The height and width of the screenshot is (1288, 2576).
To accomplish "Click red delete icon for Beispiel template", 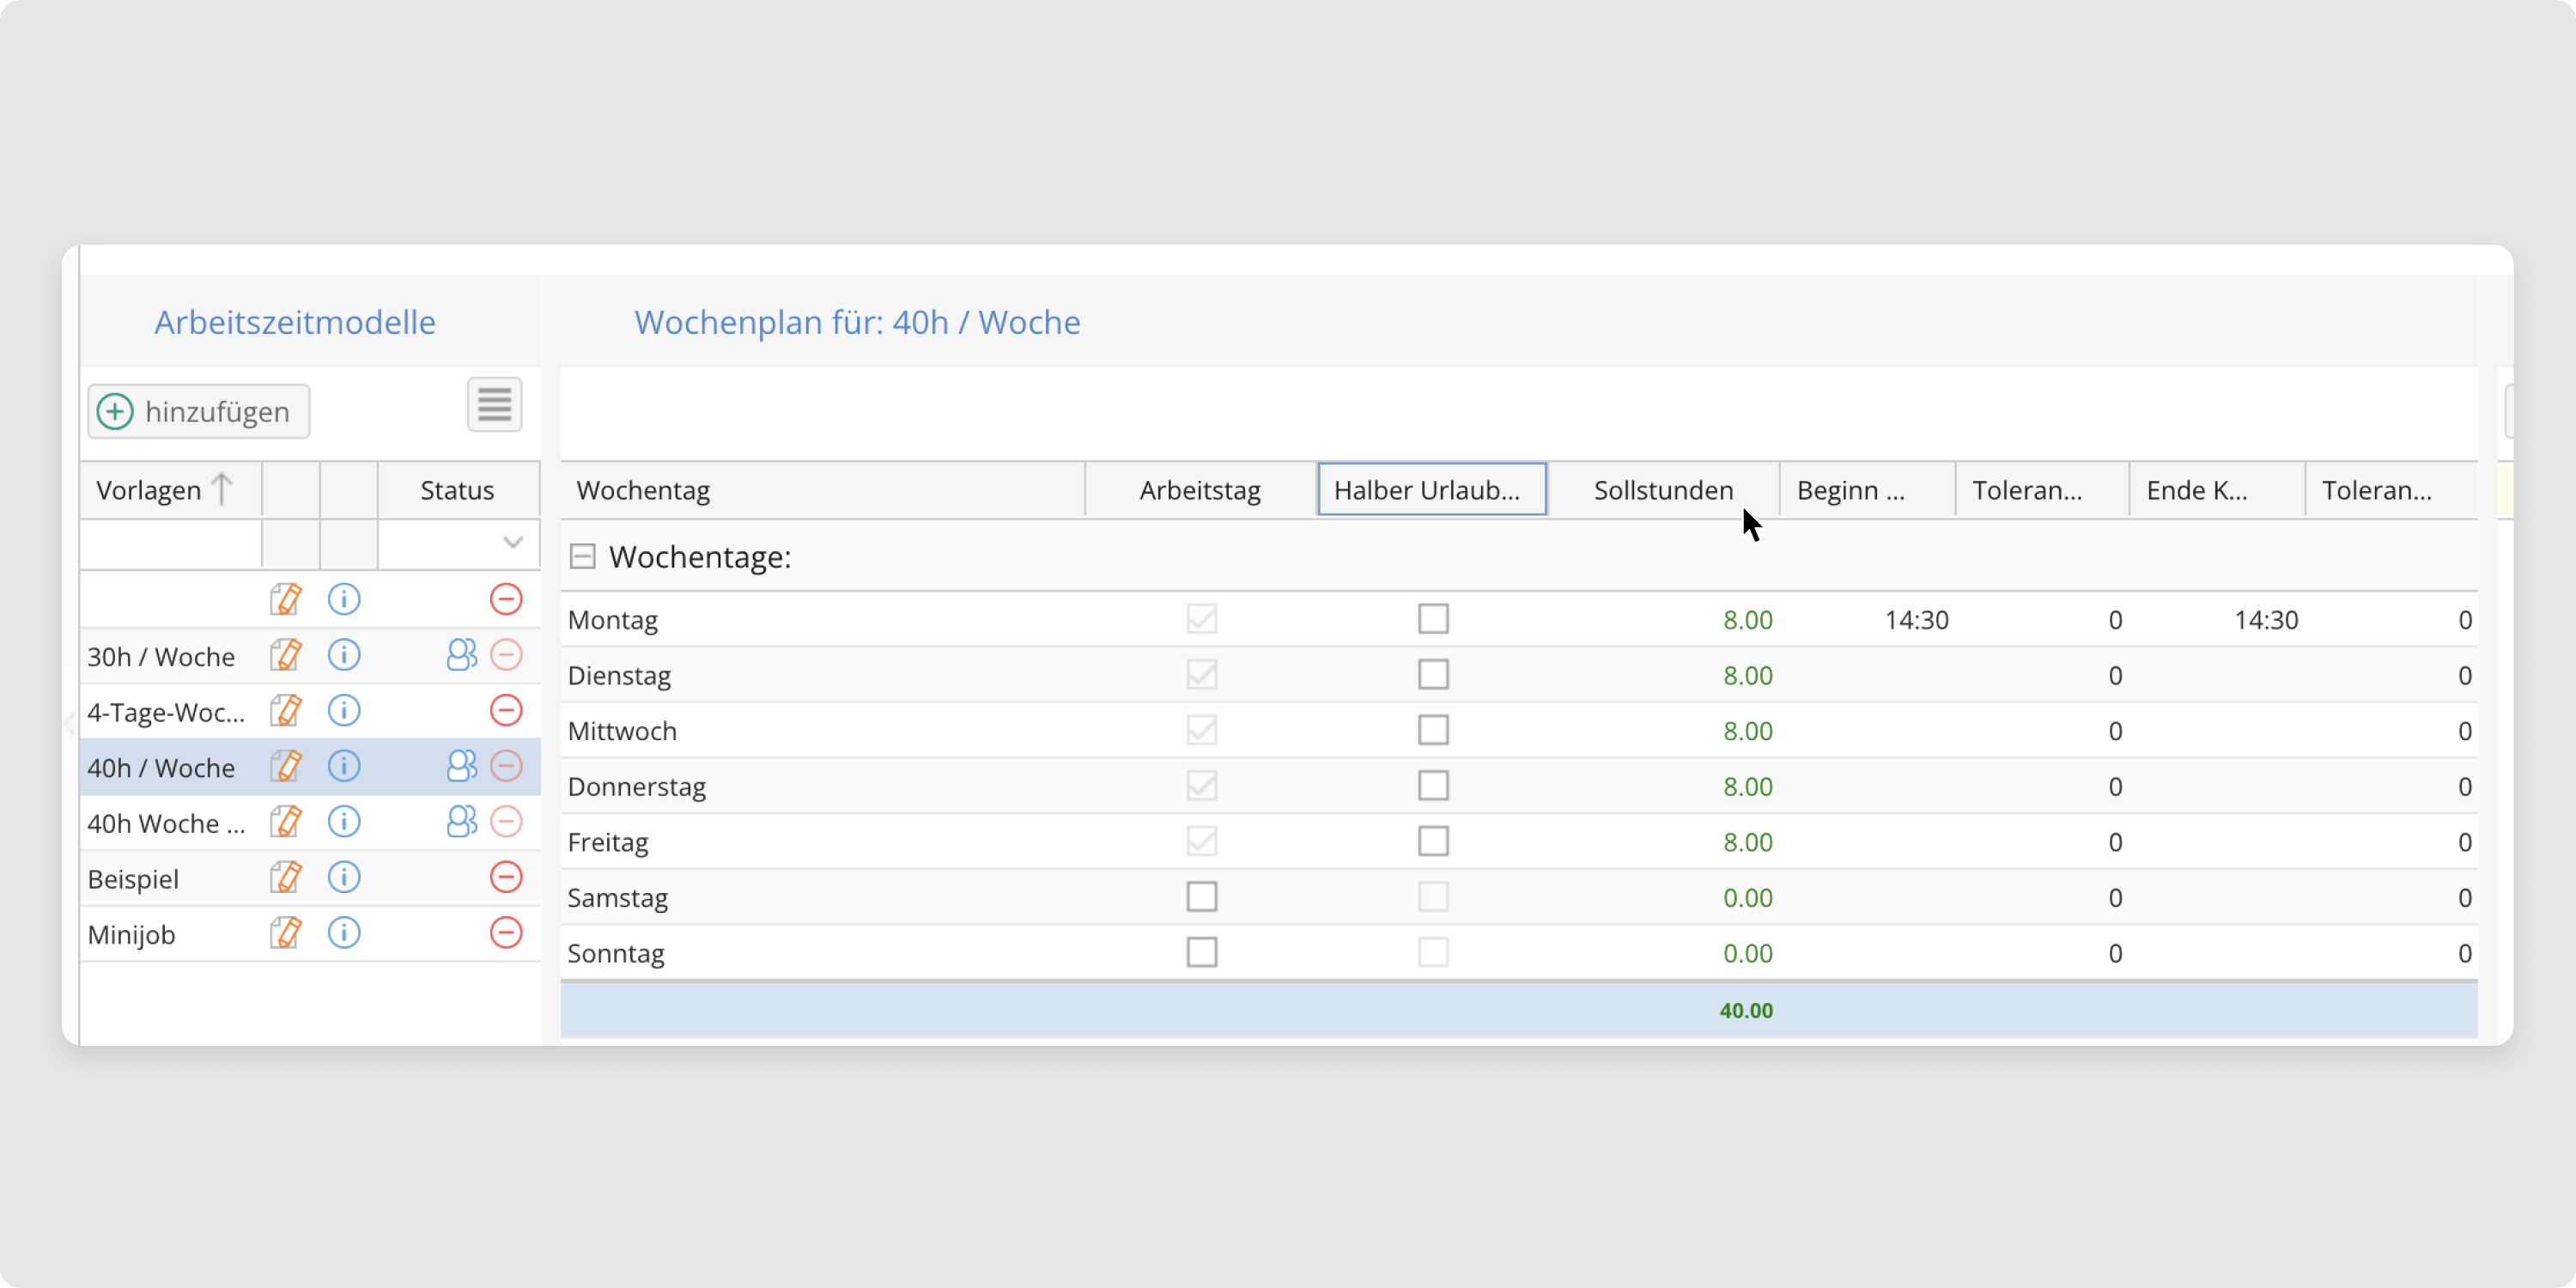I will point(506,878).
